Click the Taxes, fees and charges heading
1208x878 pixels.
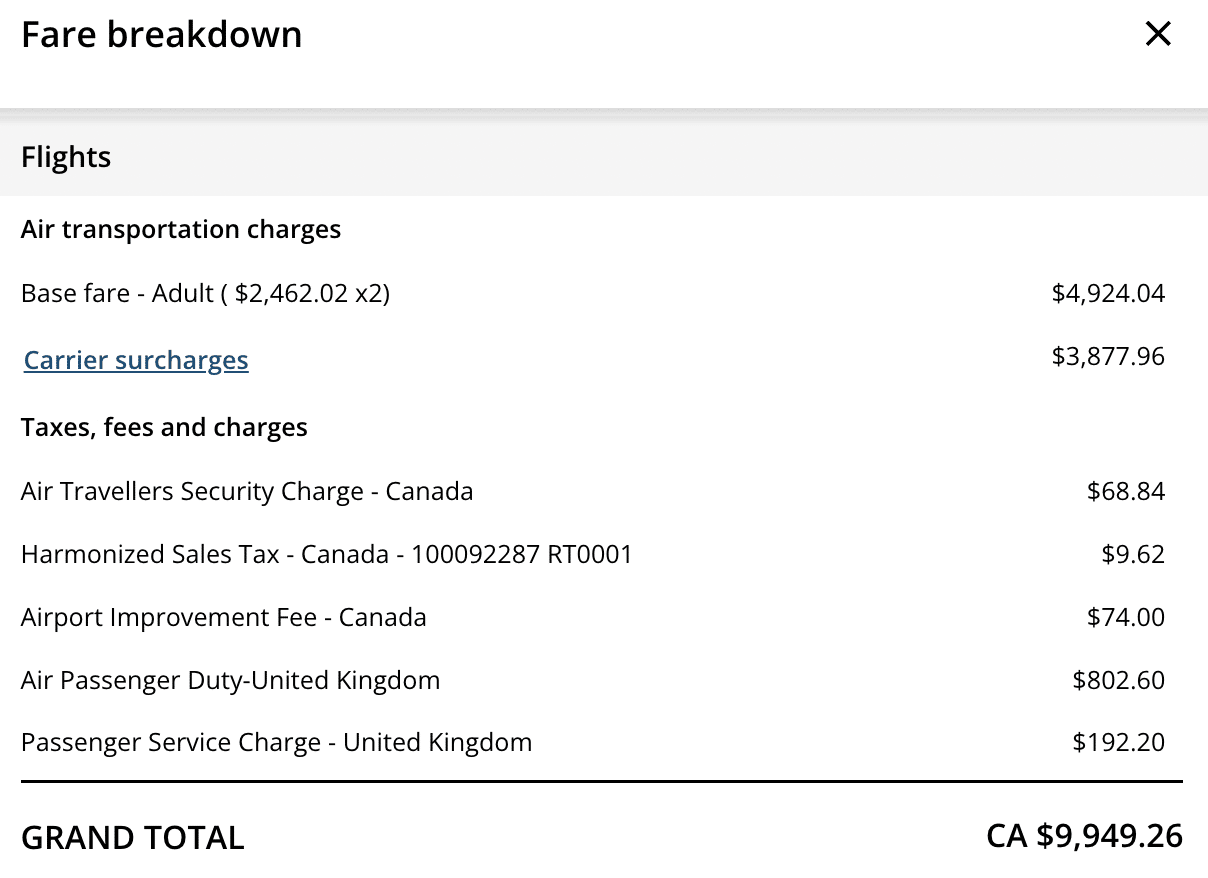pos(164,427)
